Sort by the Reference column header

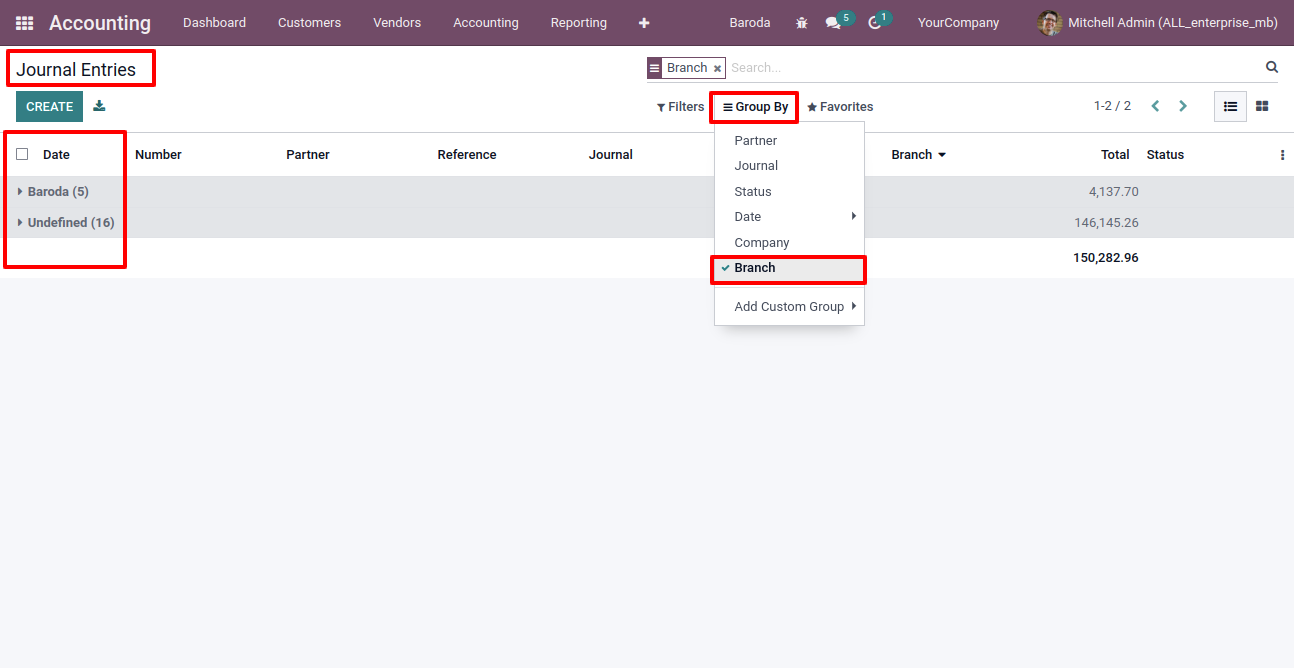click(x=467, y=155)
